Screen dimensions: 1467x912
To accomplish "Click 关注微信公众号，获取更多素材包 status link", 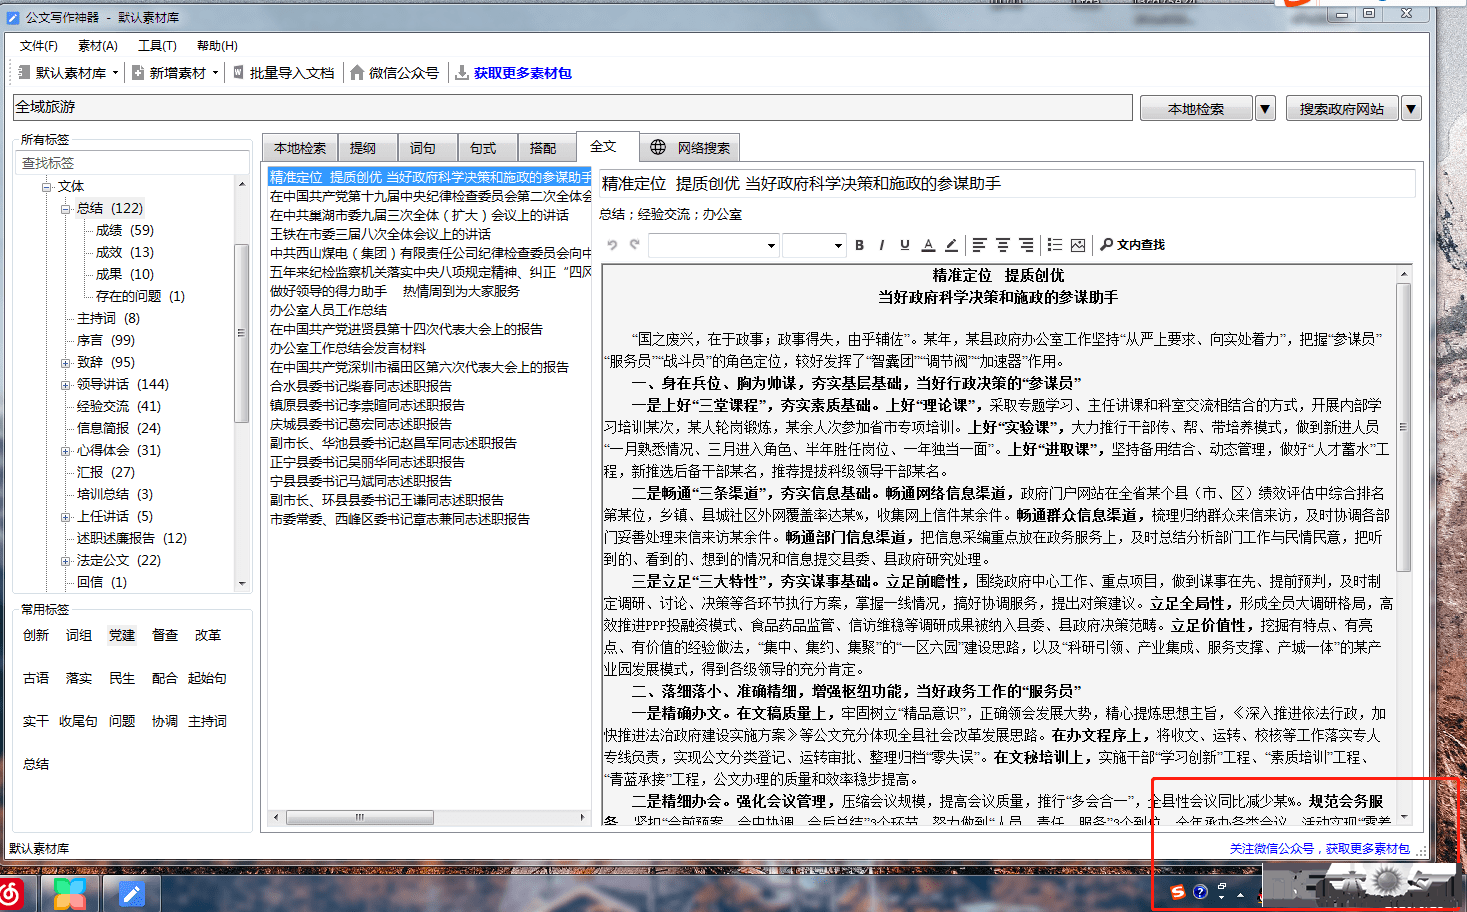I will pos(1319,848).
